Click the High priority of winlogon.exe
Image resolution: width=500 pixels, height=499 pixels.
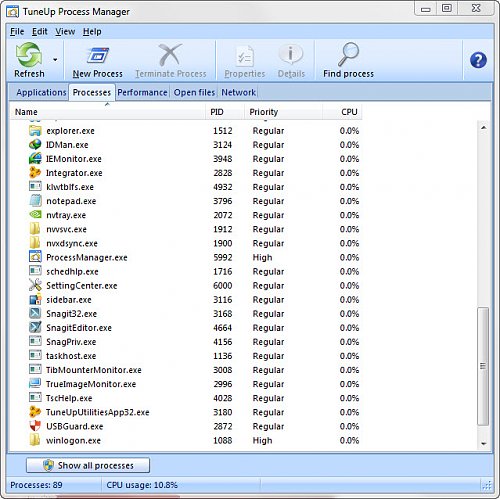262,441
